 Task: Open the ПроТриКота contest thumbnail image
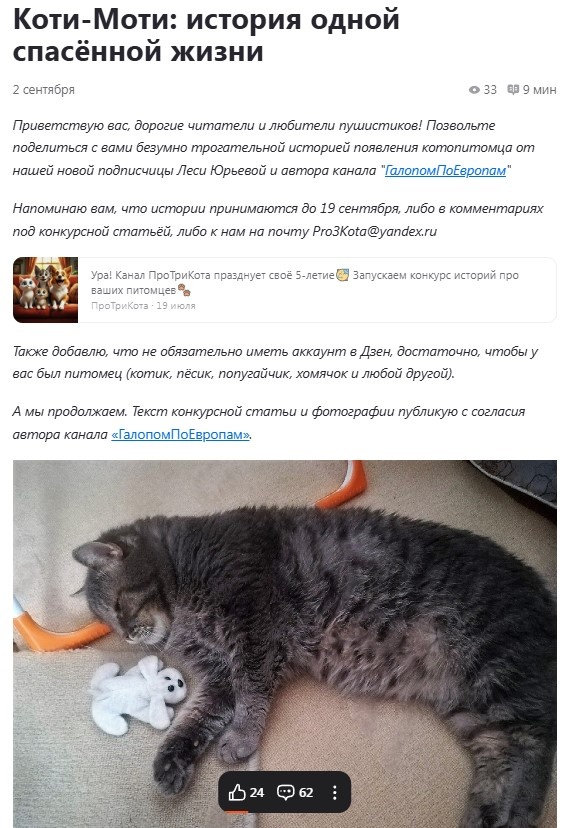click(x=45, y=290)
